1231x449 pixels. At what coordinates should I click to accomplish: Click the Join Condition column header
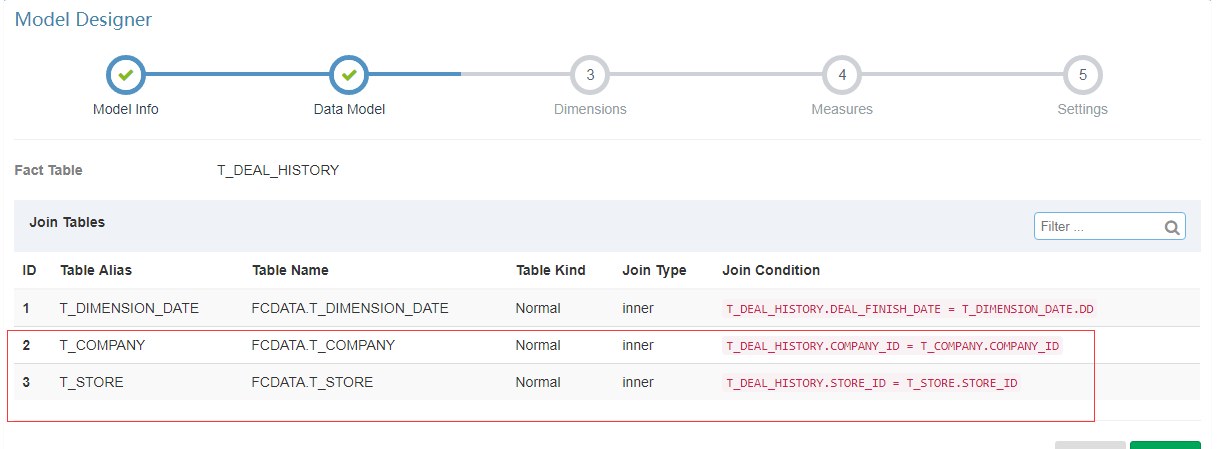coord(771,270)
